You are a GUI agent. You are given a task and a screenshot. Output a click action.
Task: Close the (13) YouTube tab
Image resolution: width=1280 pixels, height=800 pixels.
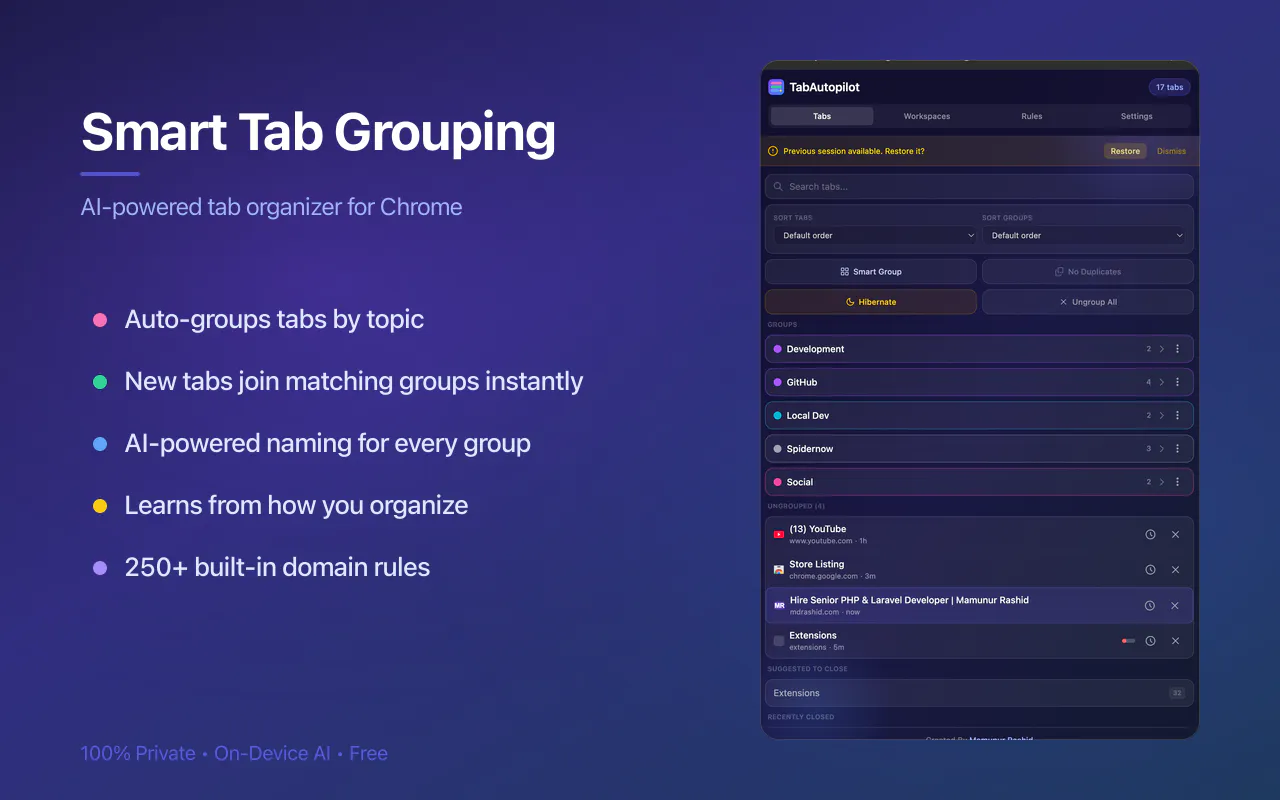point(1175,534)
